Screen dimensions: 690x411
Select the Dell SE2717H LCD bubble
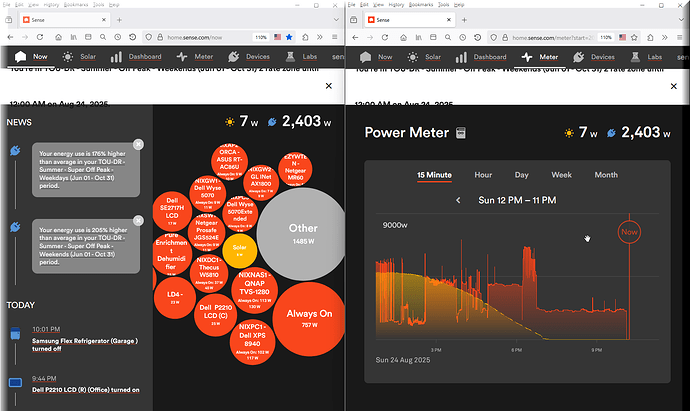point(172,211)
